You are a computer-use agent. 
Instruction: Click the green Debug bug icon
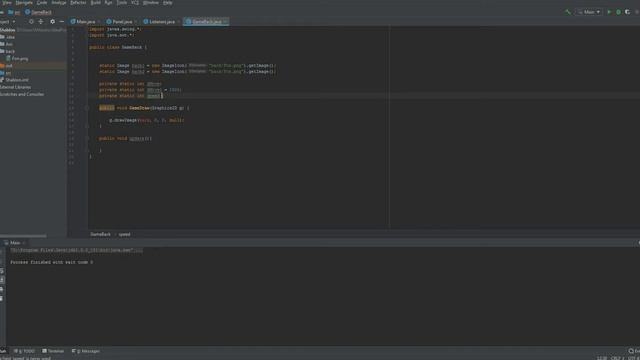coord(618,12)
